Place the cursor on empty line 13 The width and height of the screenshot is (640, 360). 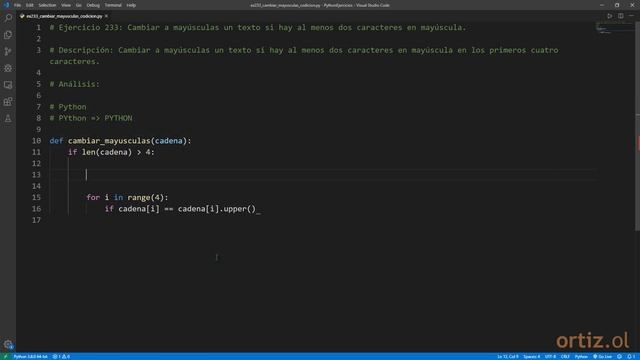pos(322,175)
